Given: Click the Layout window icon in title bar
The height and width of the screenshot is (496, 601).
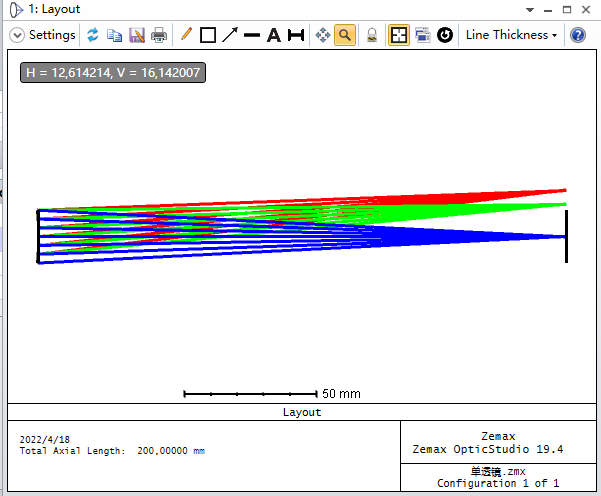Looking at the screenshot, I should [16, 10].
